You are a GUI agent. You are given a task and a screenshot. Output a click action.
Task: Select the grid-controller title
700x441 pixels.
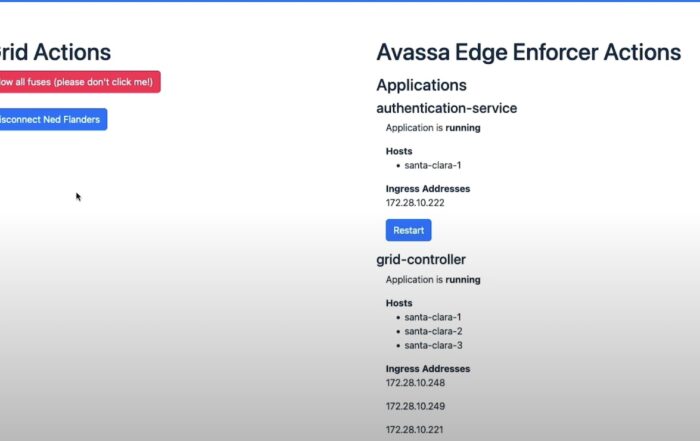coord(421,259)
